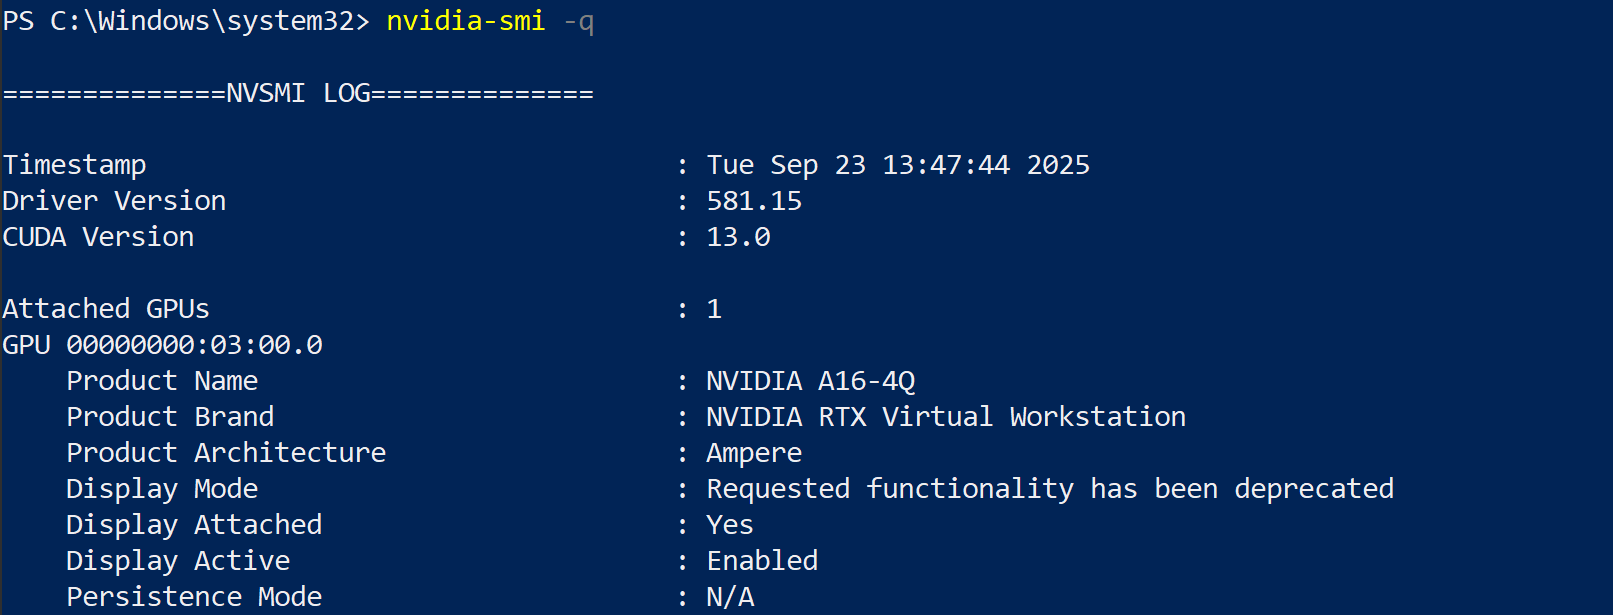Click driver version number 581.15

click(754, 201)
